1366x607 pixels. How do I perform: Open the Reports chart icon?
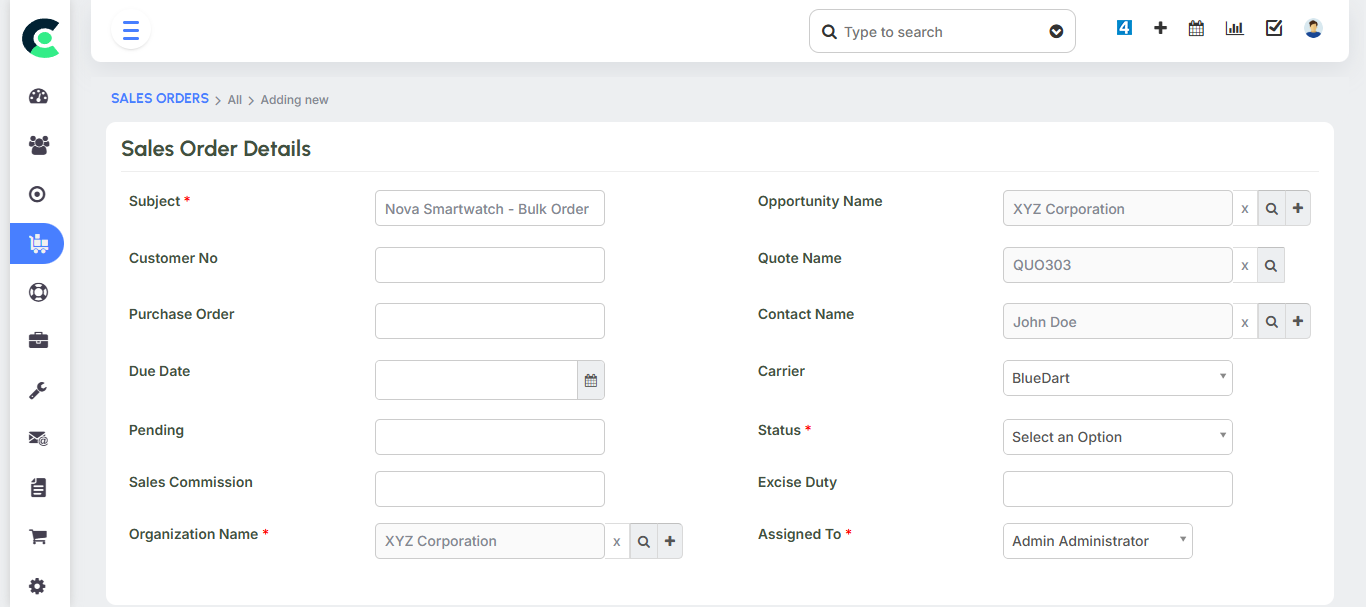pos(1233,27)
